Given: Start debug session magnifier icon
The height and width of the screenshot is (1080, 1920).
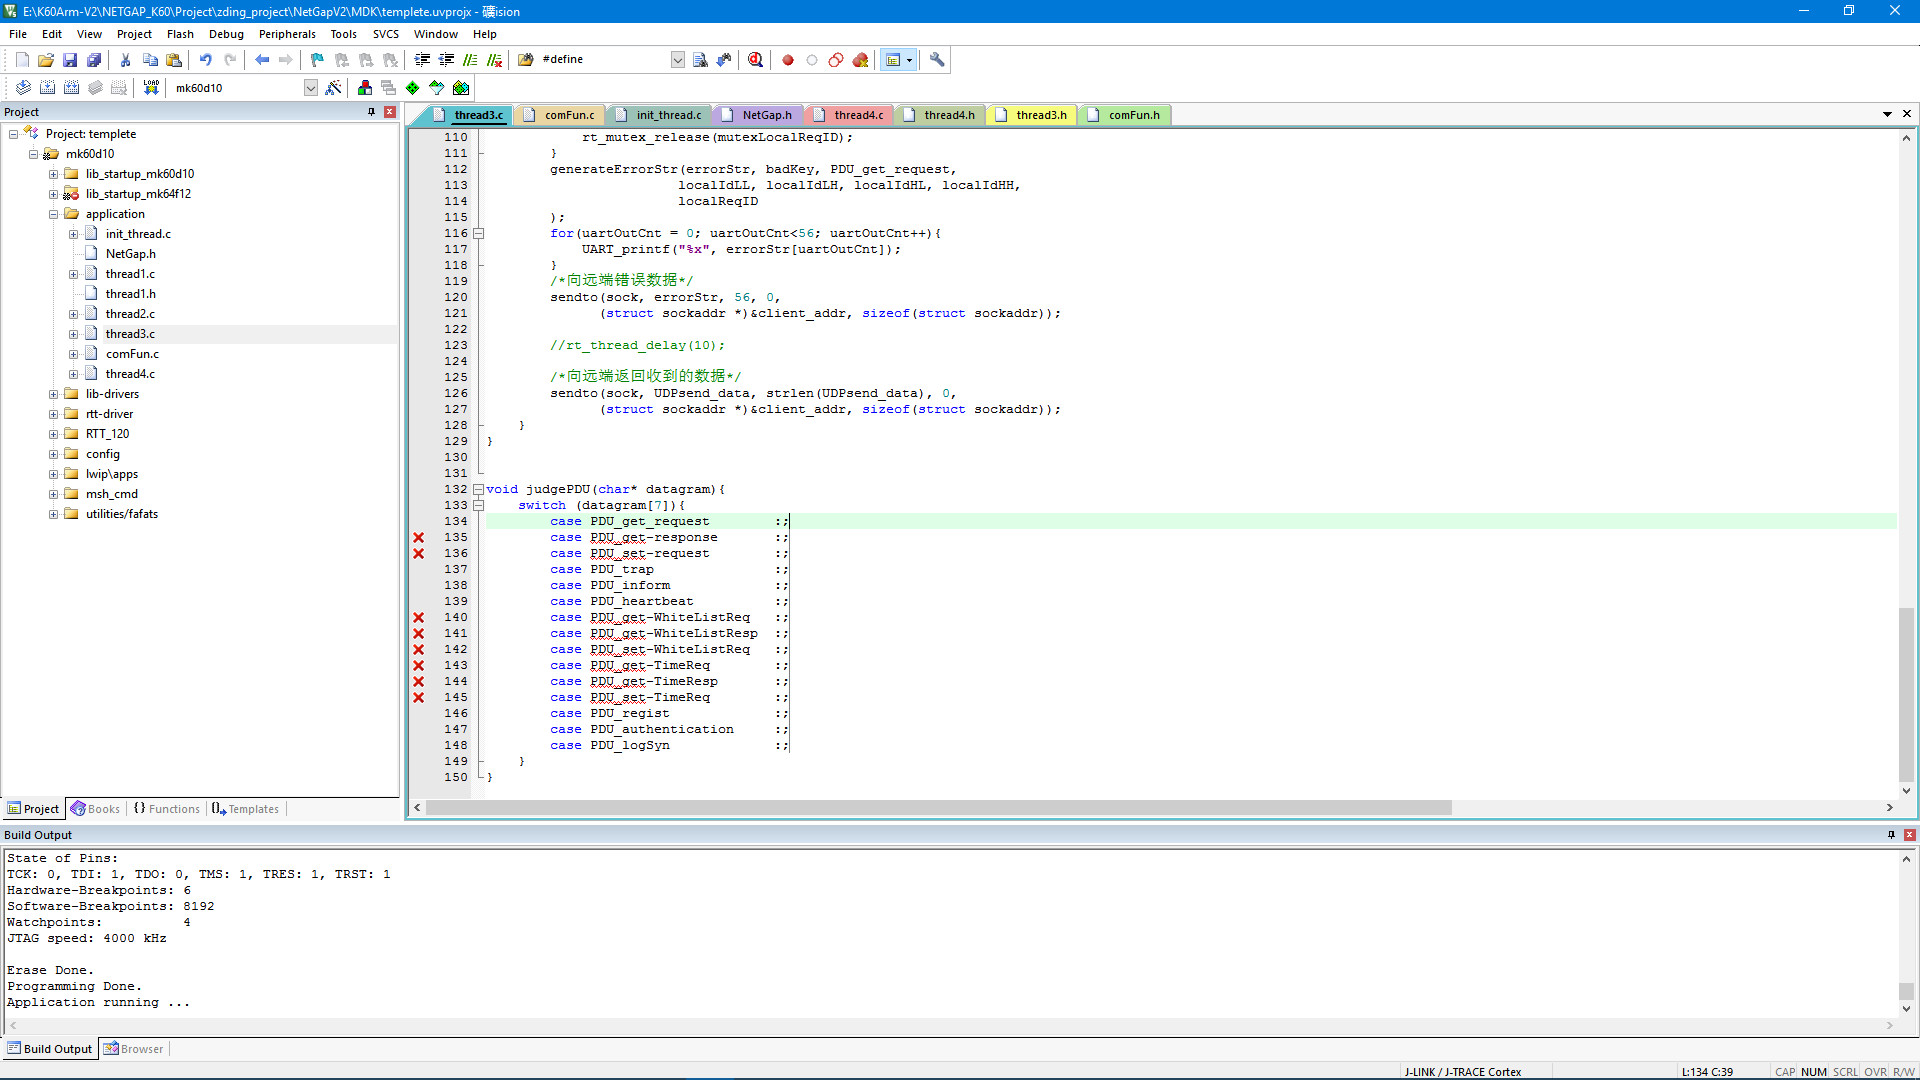Looking at the screenshot, I should coord(755,60).
